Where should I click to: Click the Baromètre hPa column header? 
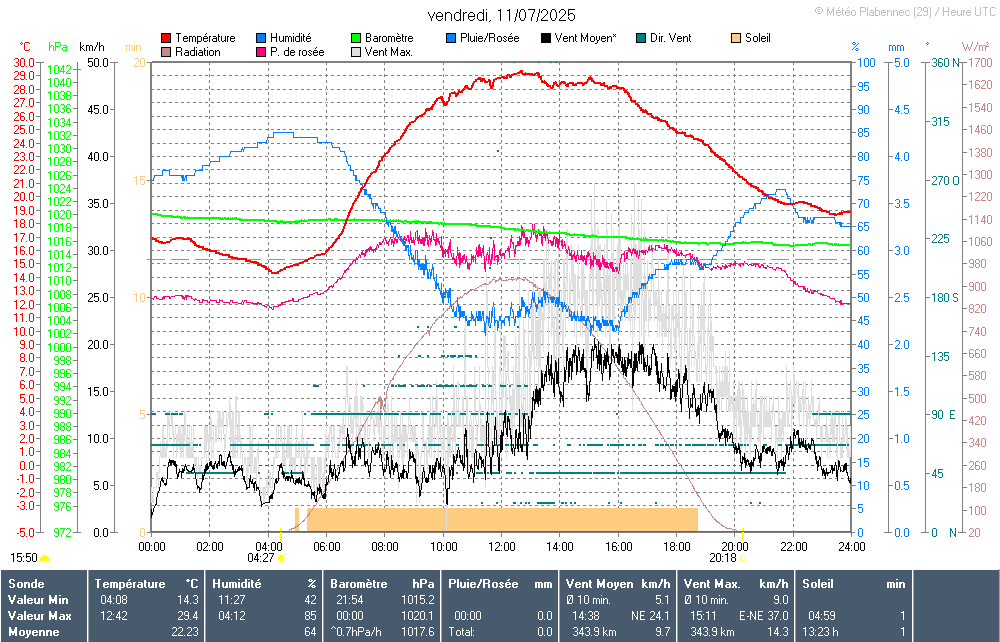pos(382,584)
